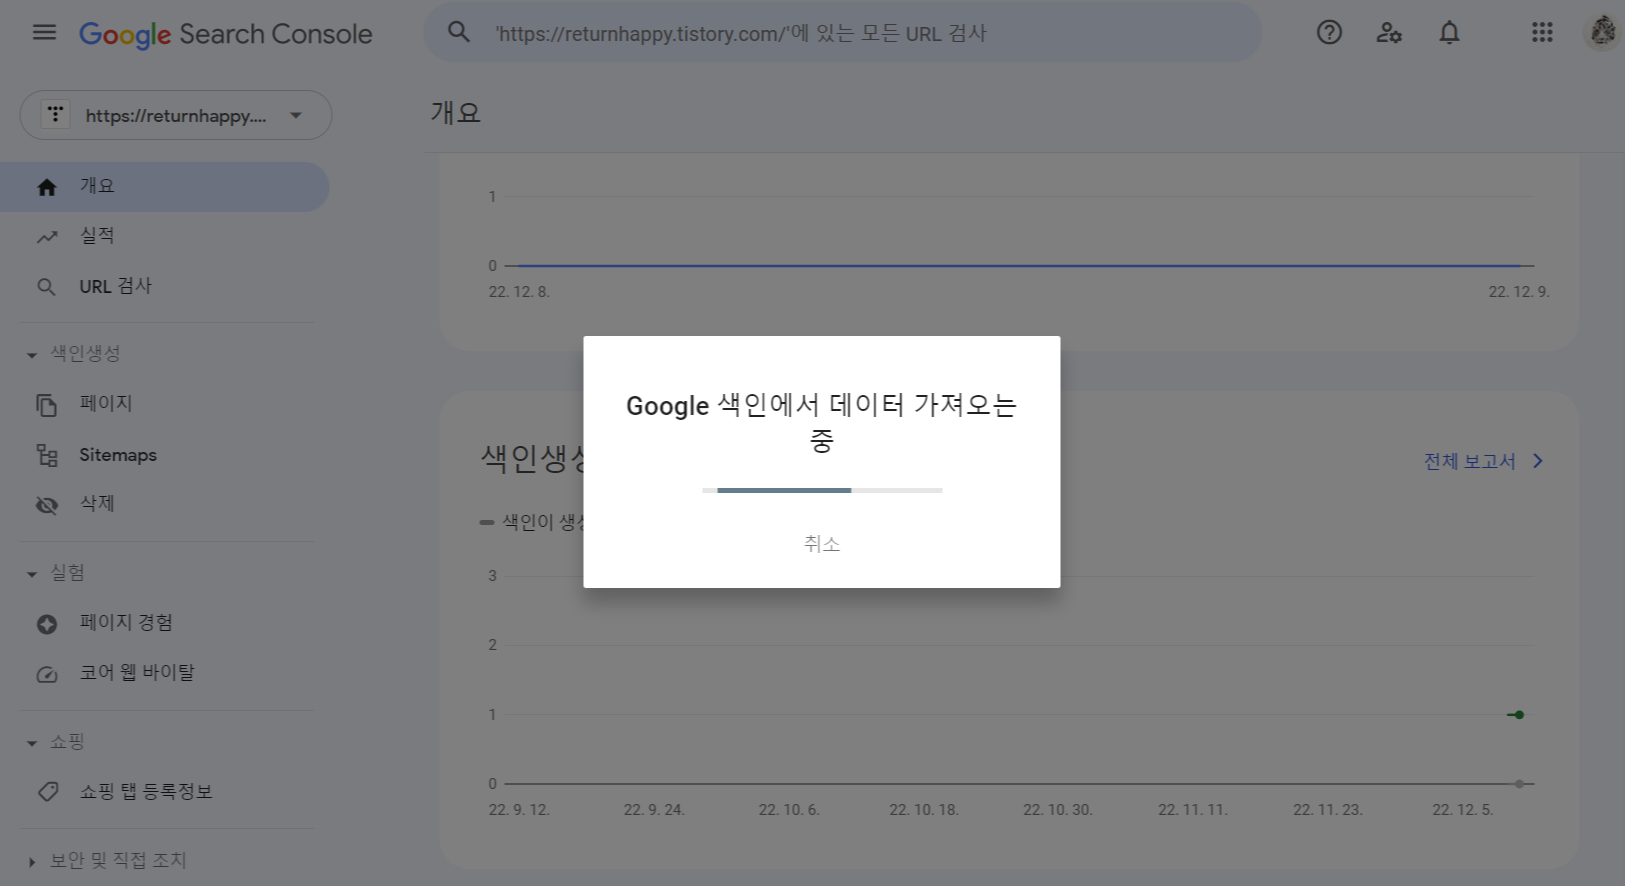Click the trend icon next to 실적
The width and height of the screenshot is (1625, 886).
click(x=47, y=237)
